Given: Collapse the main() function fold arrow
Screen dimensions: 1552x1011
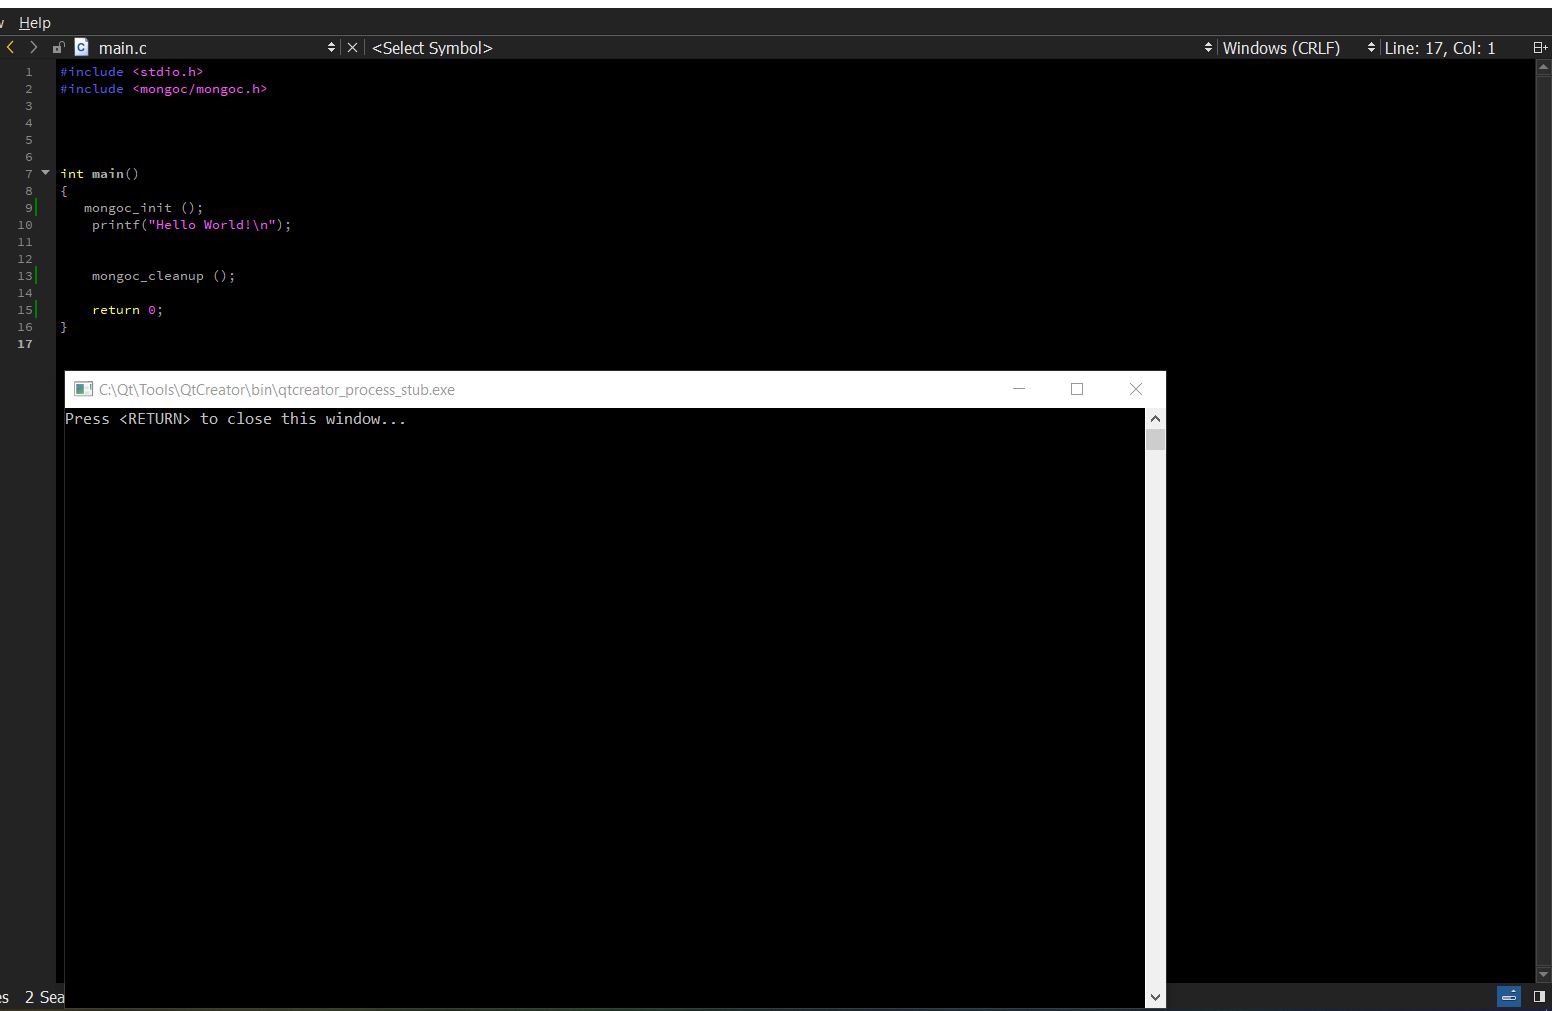Looking at the screenshot, I should pos(45,173).
